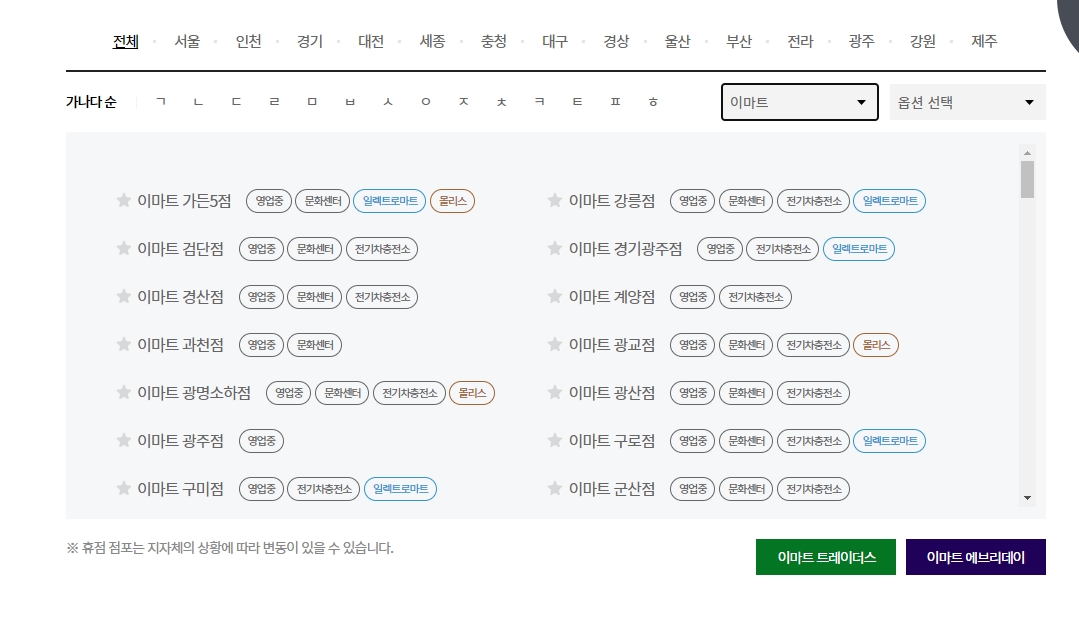Toggle favorite star for 이마트 광산점
Image resolution: width=1079 pixels, height=621 pixels.
(554, 392)
